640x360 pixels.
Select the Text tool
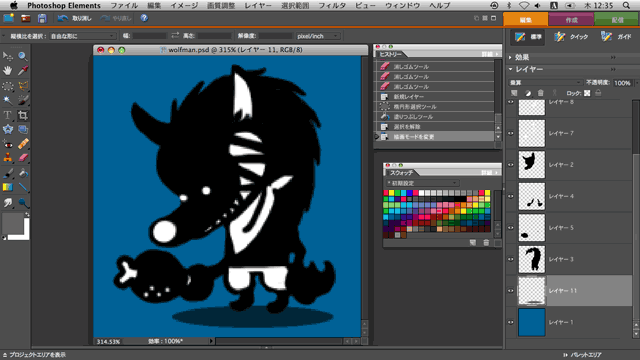pos(7,115)
